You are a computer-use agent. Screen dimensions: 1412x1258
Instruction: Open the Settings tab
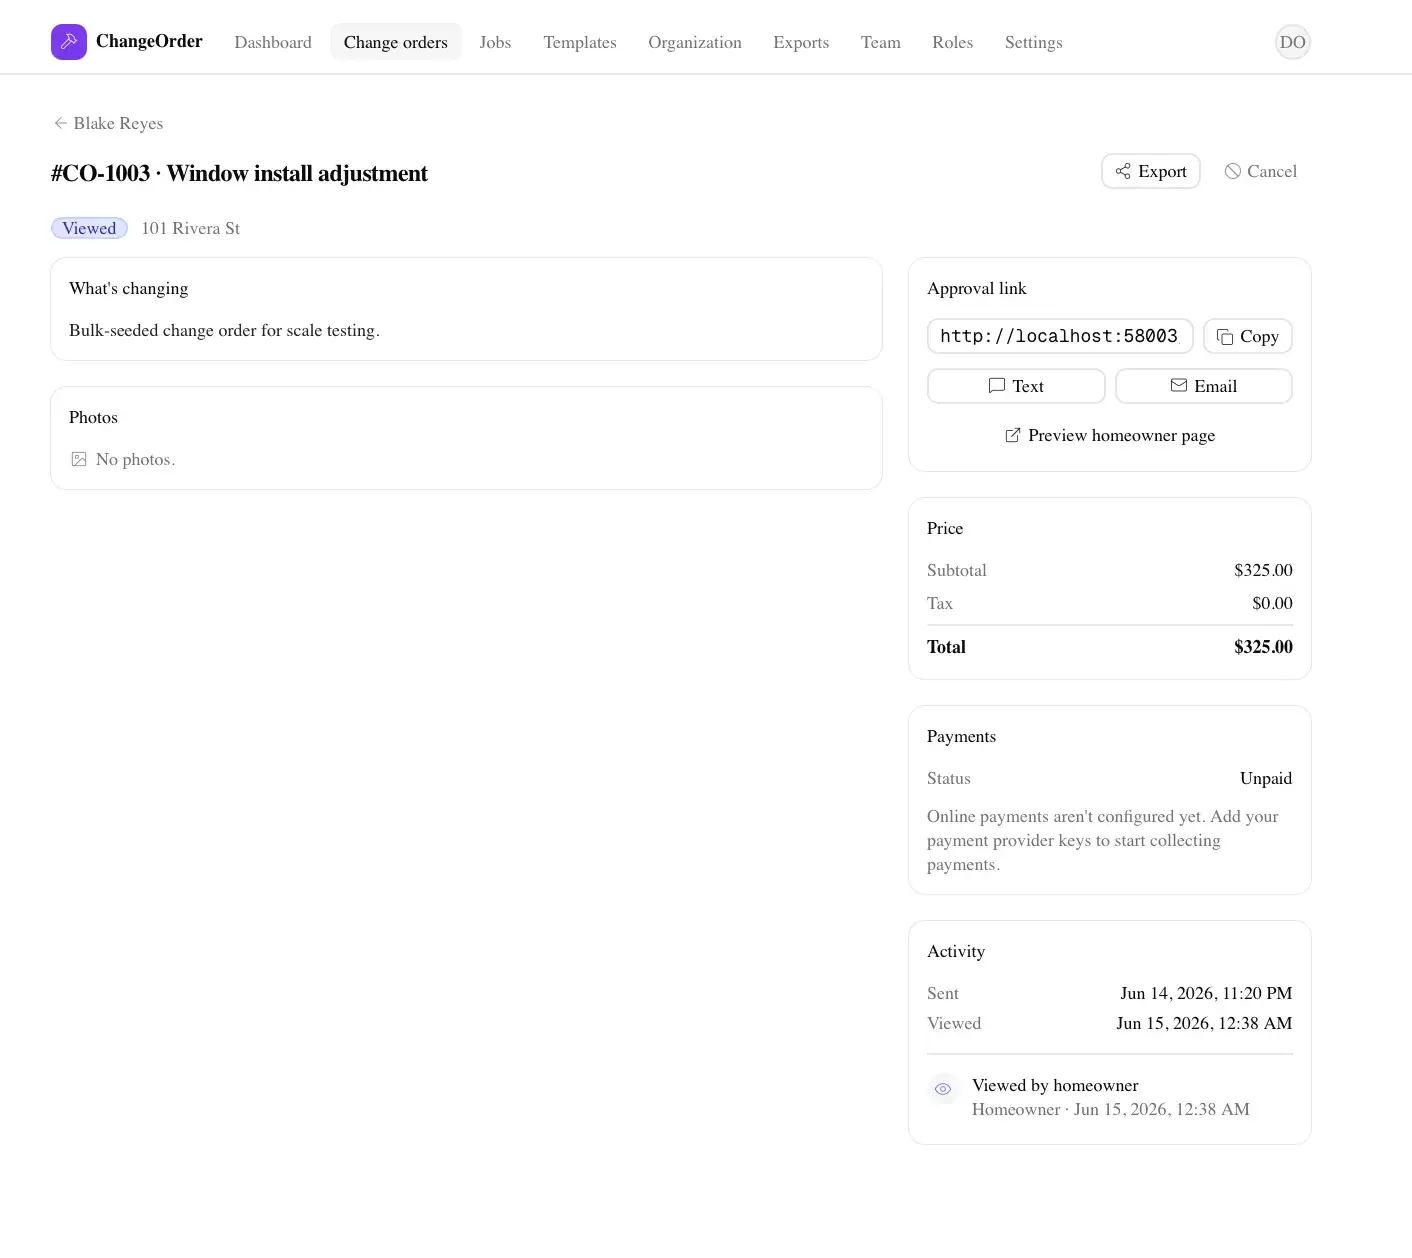(x=1034, y=42)
